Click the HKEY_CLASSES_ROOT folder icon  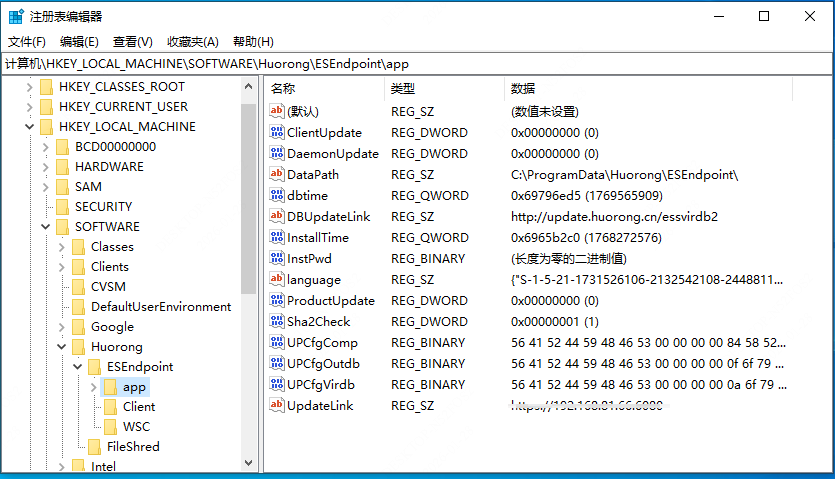coord(46,87)
